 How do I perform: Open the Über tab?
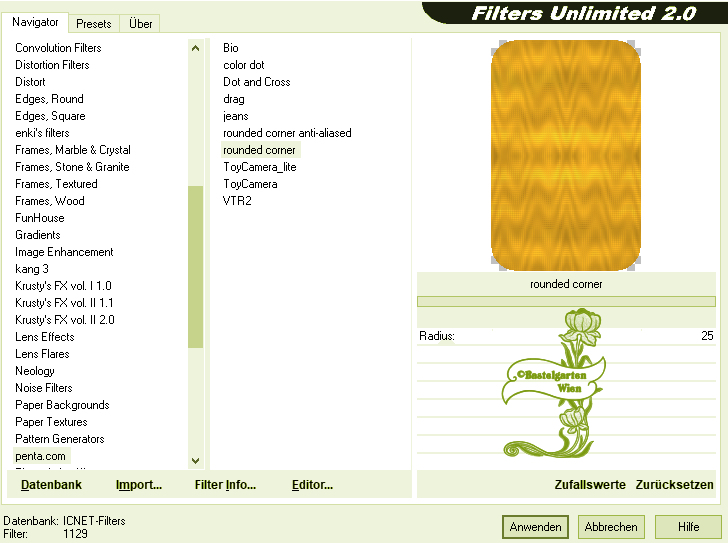(140, 24)
